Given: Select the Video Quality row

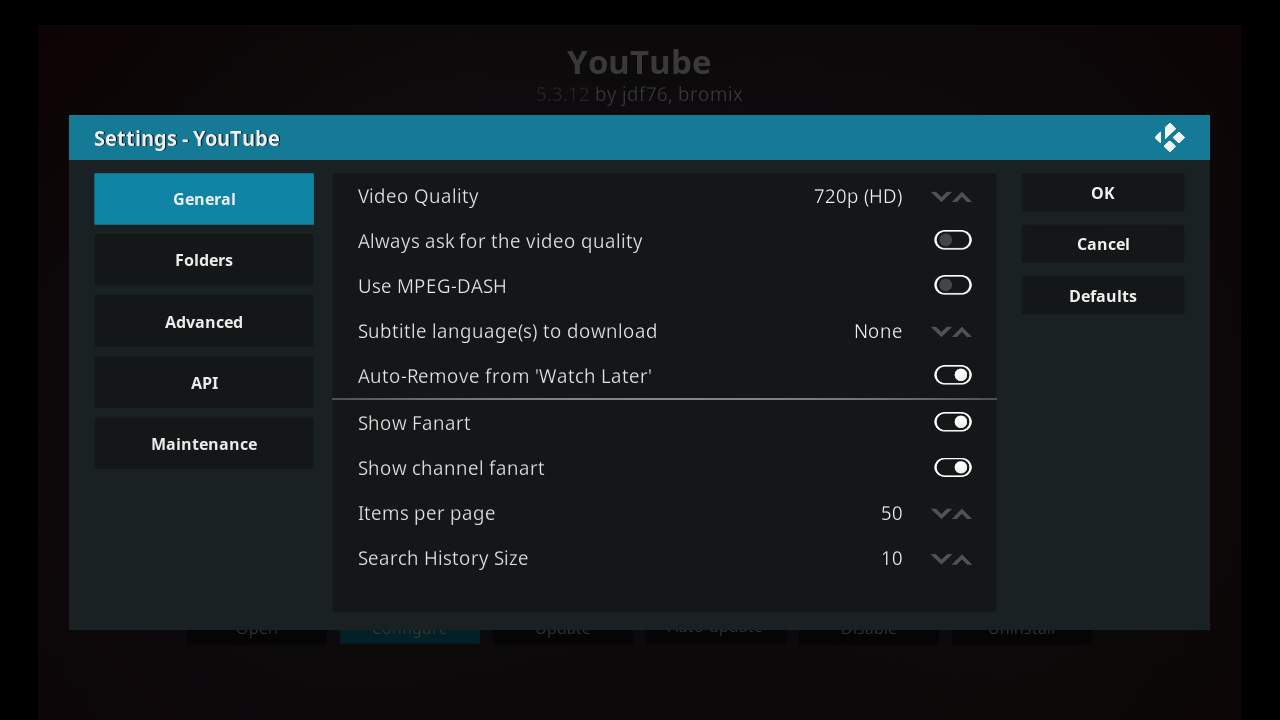Looking at the screenshot, I should (x=600, y=196).
